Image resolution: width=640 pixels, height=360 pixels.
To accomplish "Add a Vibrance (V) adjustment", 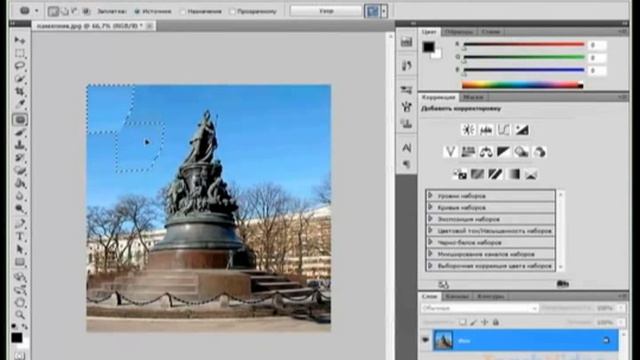I will click(450, 152).
